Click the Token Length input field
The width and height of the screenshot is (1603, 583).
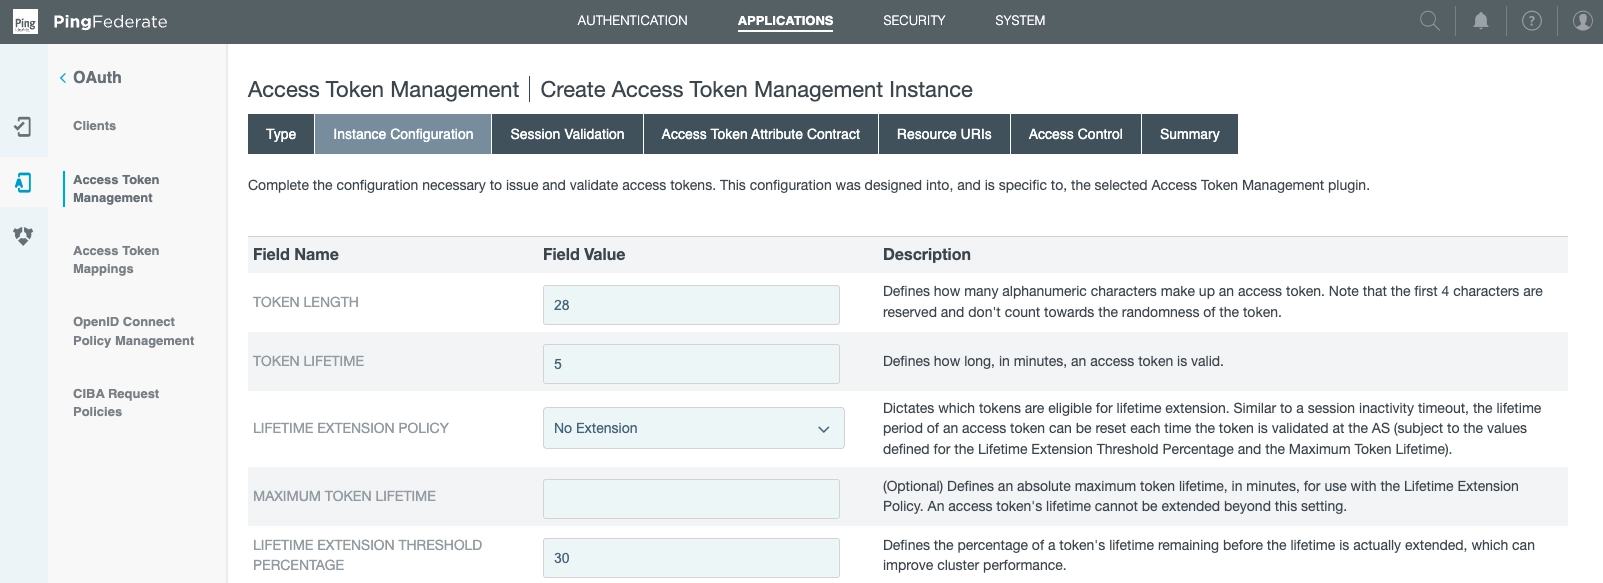691,305
